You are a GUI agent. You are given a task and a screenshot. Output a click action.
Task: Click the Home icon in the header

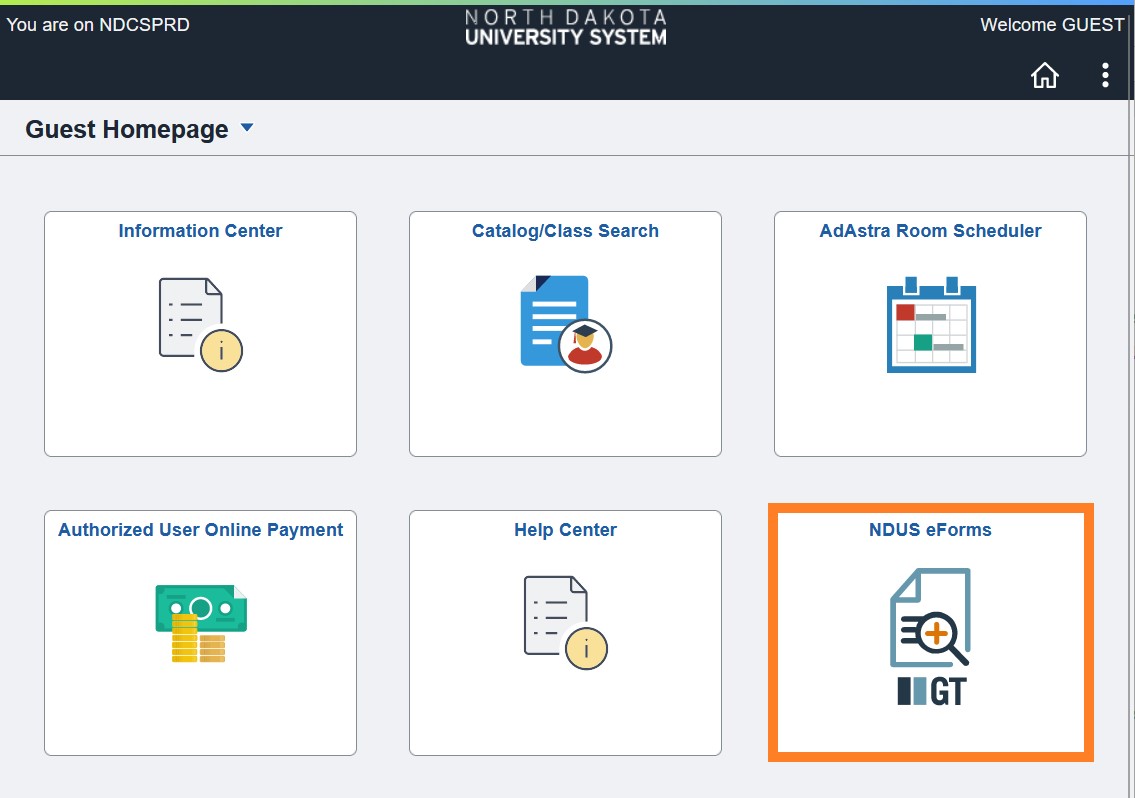tap(1044, 74)
